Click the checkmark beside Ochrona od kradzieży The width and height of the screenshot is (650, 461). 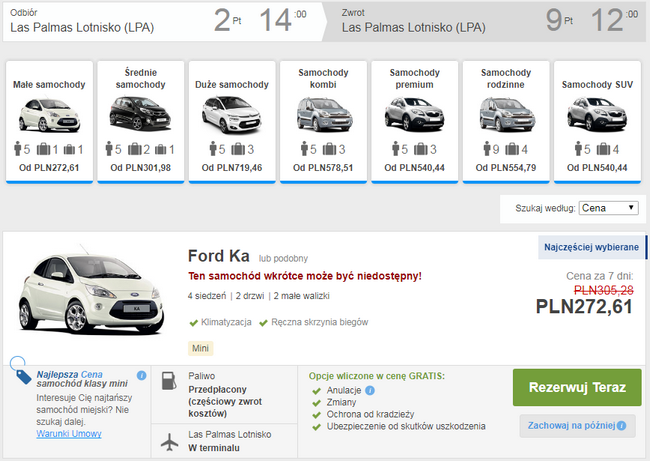317,415
